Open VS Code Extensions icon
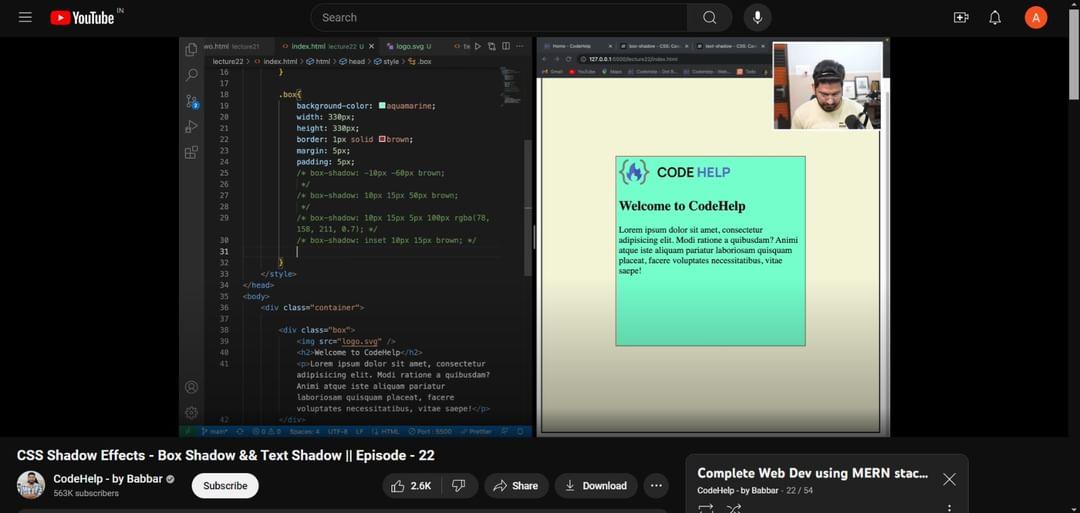 (x=191, y=152)
